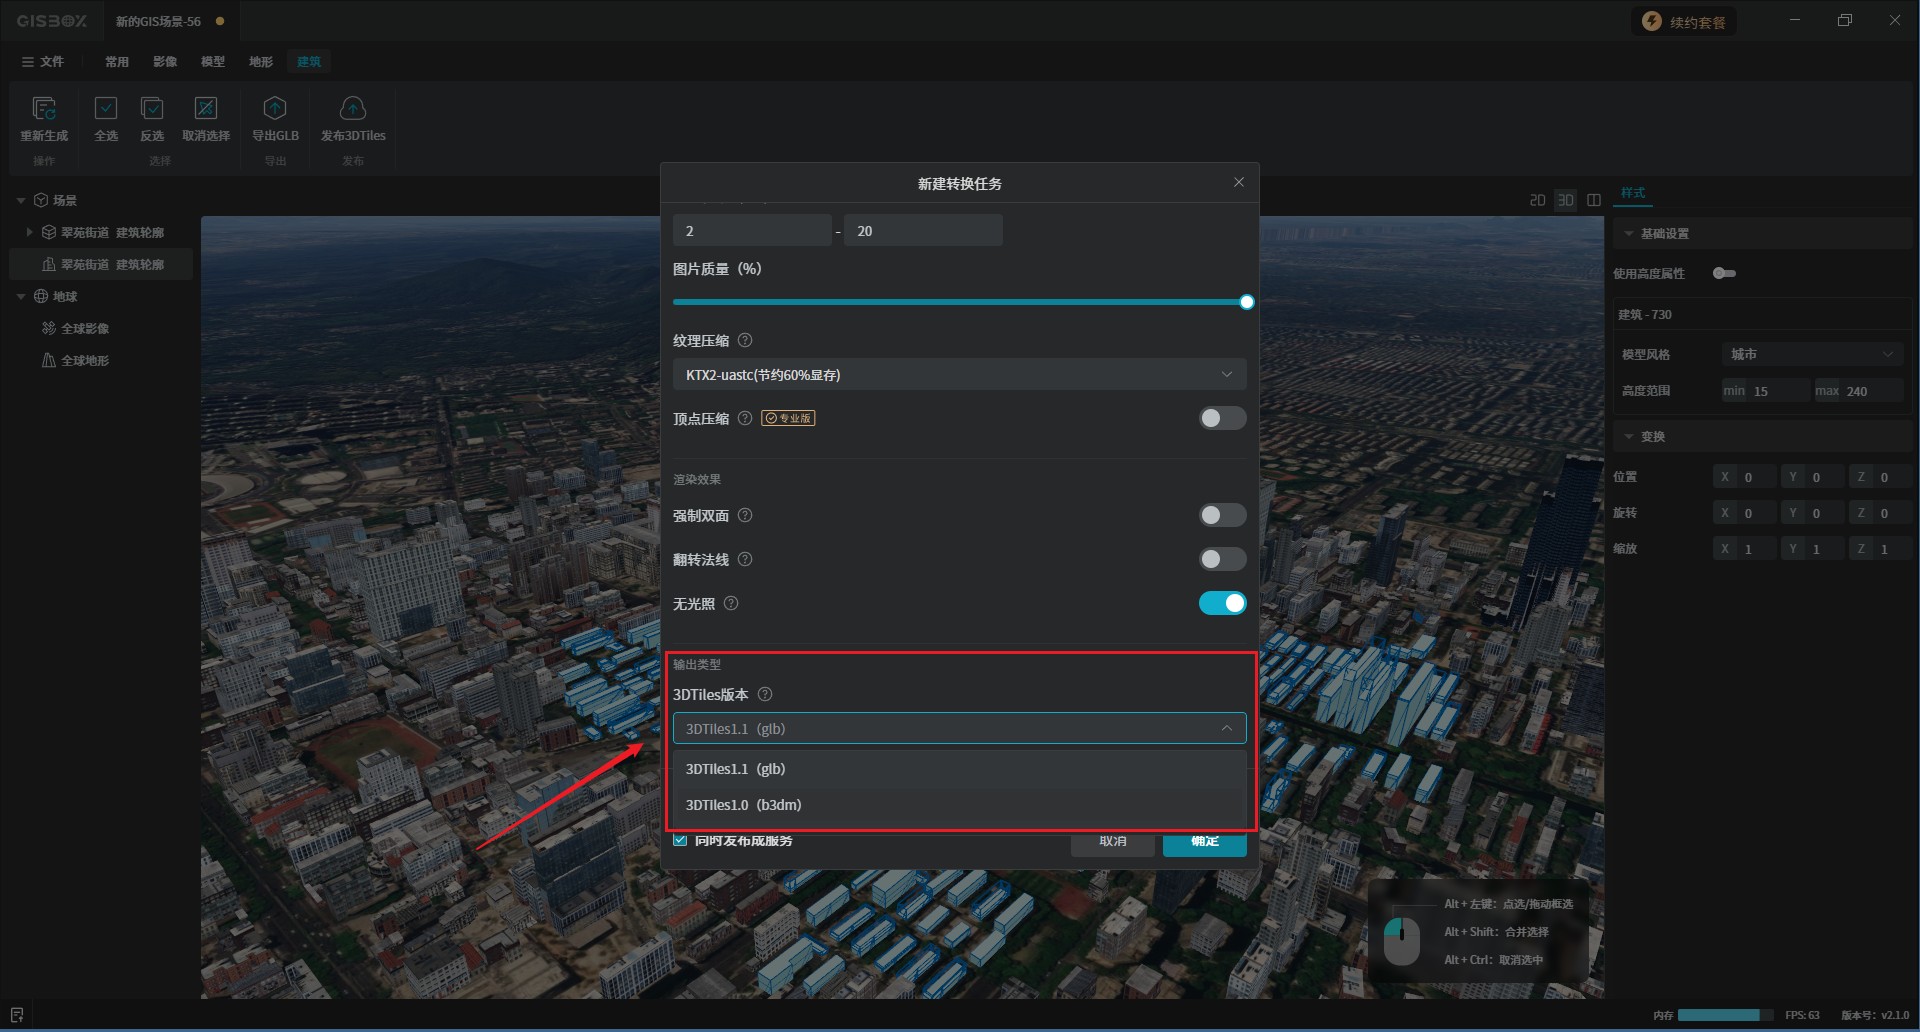Click the 发布3DTiles publish icon
Viewport: 1920px width, 1032px height.
pyautogui.click(x=353, y=109)
